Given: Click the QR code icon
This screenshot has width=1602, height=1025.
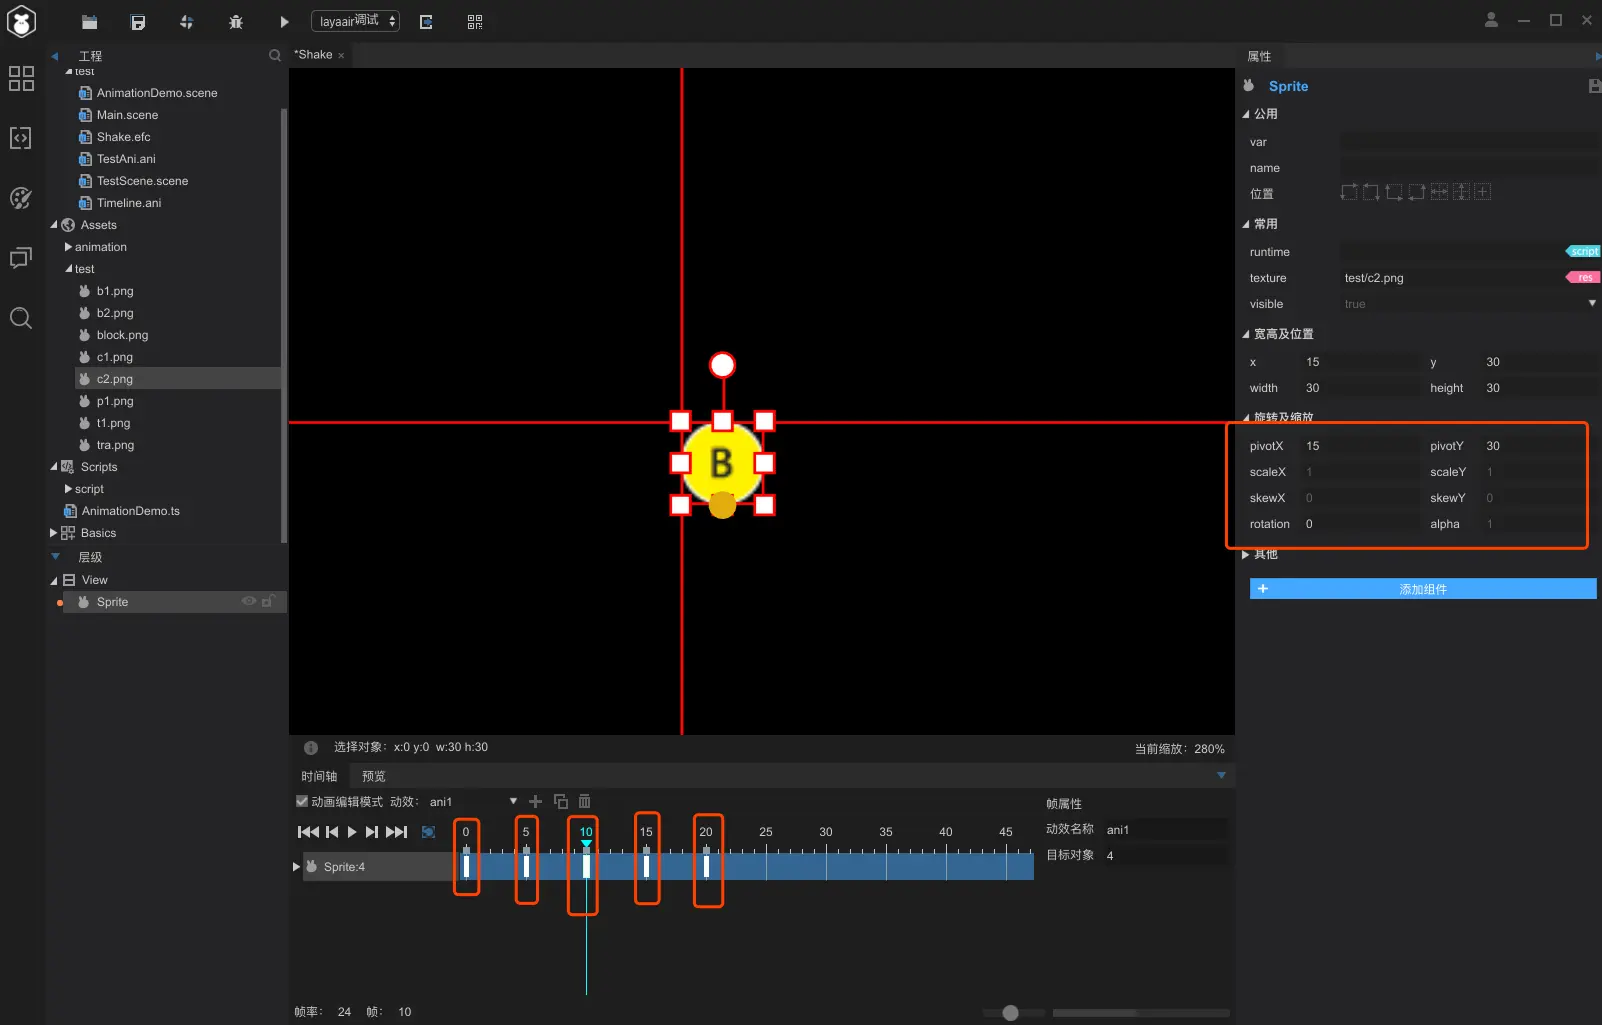Looking at the screenshot, I should [475, 22].
